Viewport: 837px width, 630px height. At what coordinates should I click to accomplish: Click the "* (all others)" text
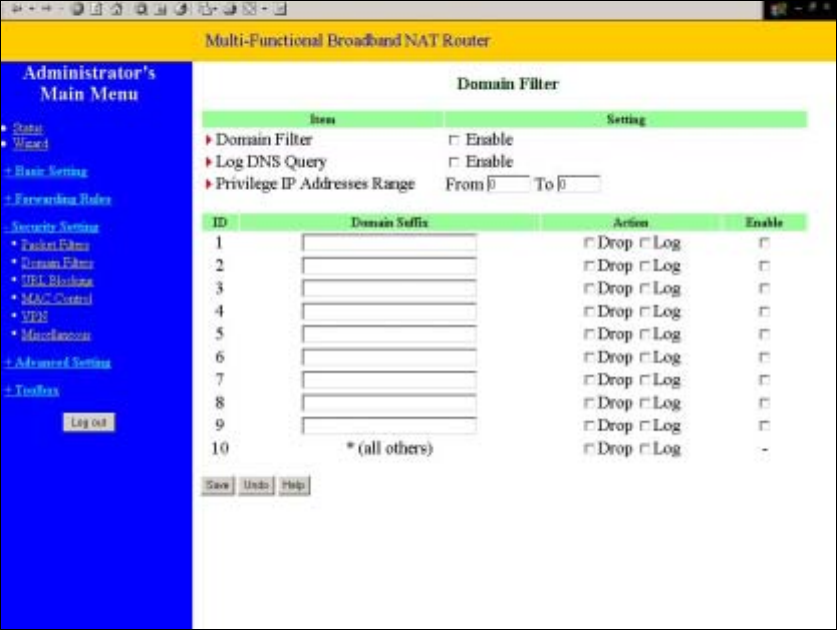(x=390, y=448)
